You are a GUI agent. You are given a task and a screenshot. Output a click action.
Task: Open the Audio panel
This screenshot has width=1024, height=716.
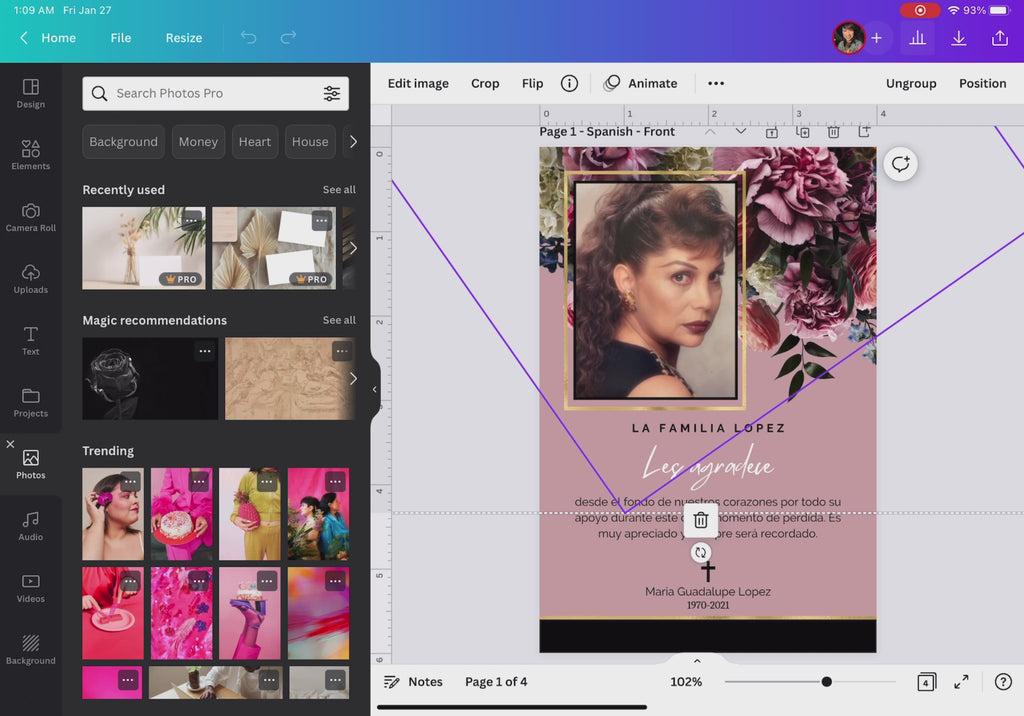coord(31,527)
